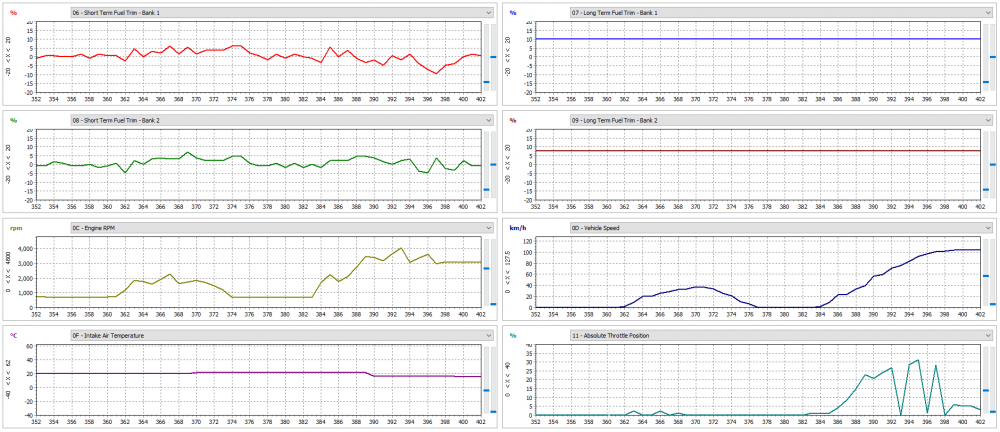Click the green Short Term Fuel Trim Bank 2 graph

click(x=258, y=165)
